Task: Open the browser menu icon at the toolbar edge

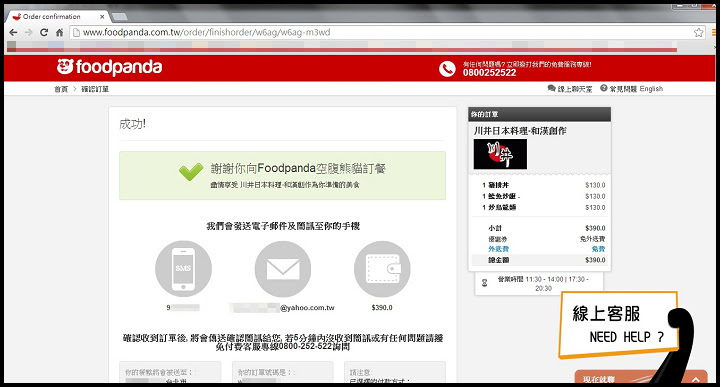Action: point(714,33)
